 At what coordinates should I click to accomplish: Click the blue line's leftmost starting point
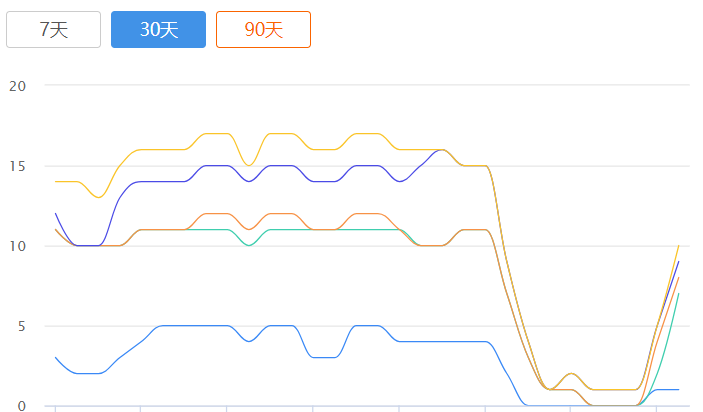click(x=56, y=357)
